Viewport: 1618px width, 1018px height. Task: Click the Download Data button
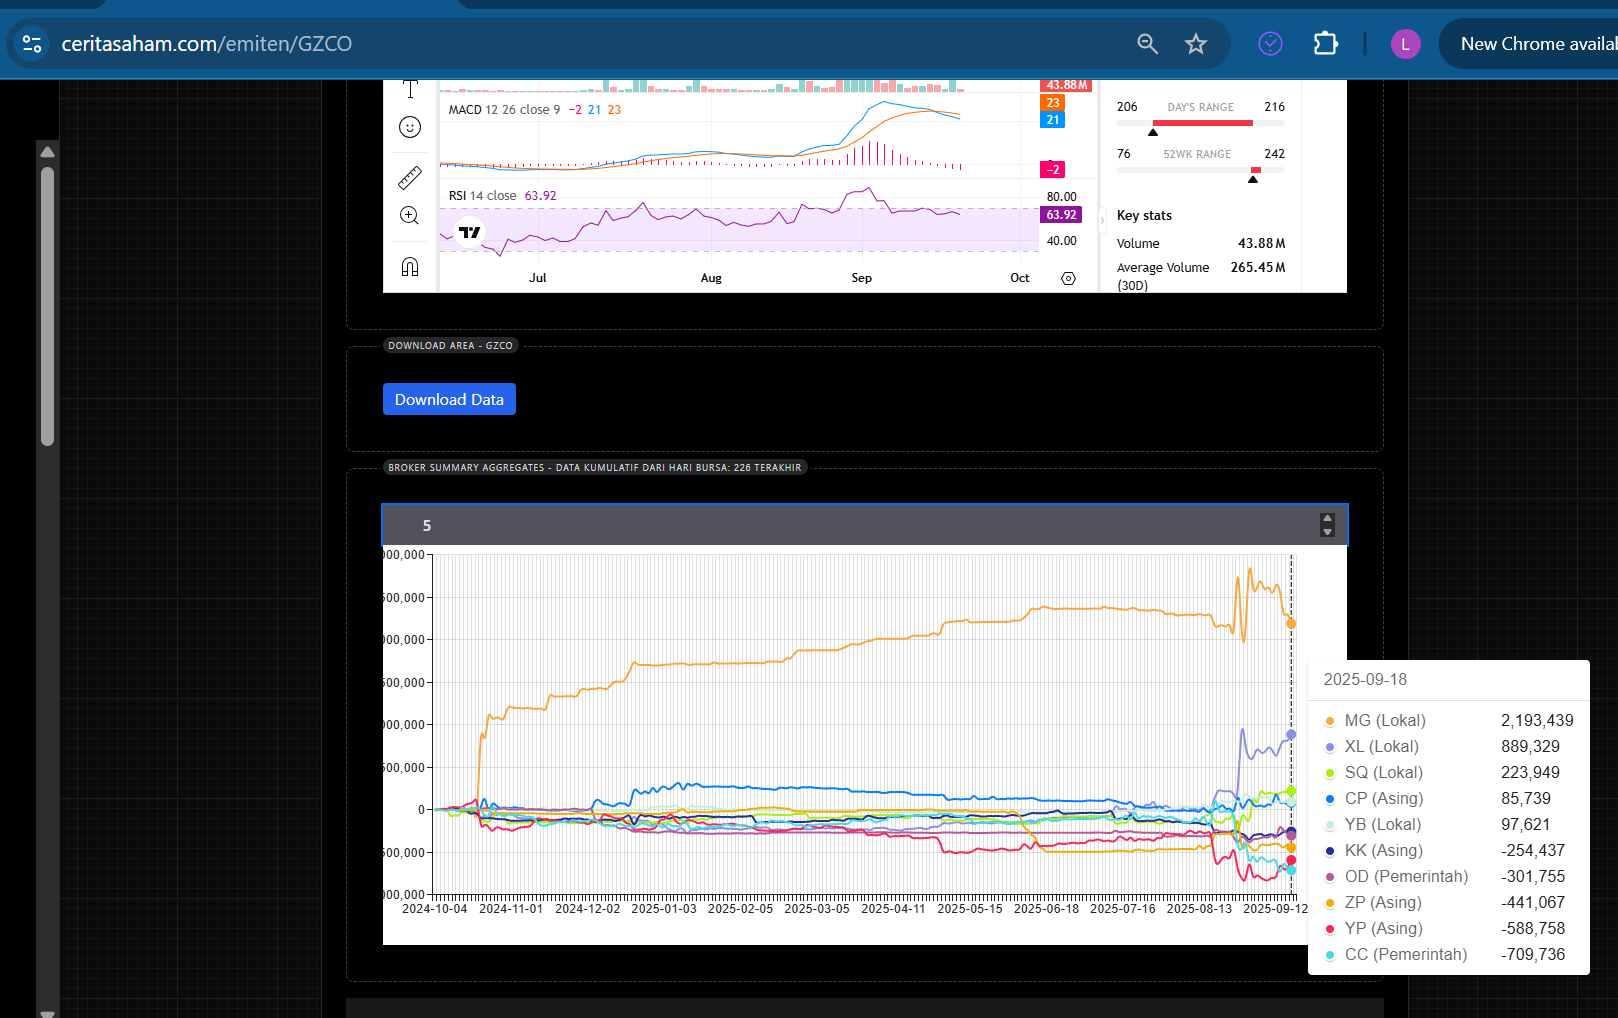coord(449,399)
